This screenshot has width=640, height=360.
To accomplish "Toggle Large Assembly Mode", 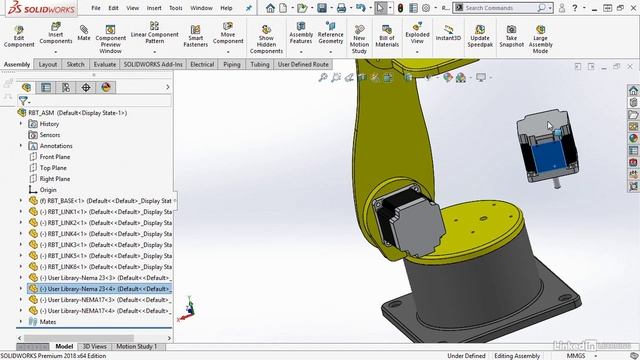I will [540, 39].
